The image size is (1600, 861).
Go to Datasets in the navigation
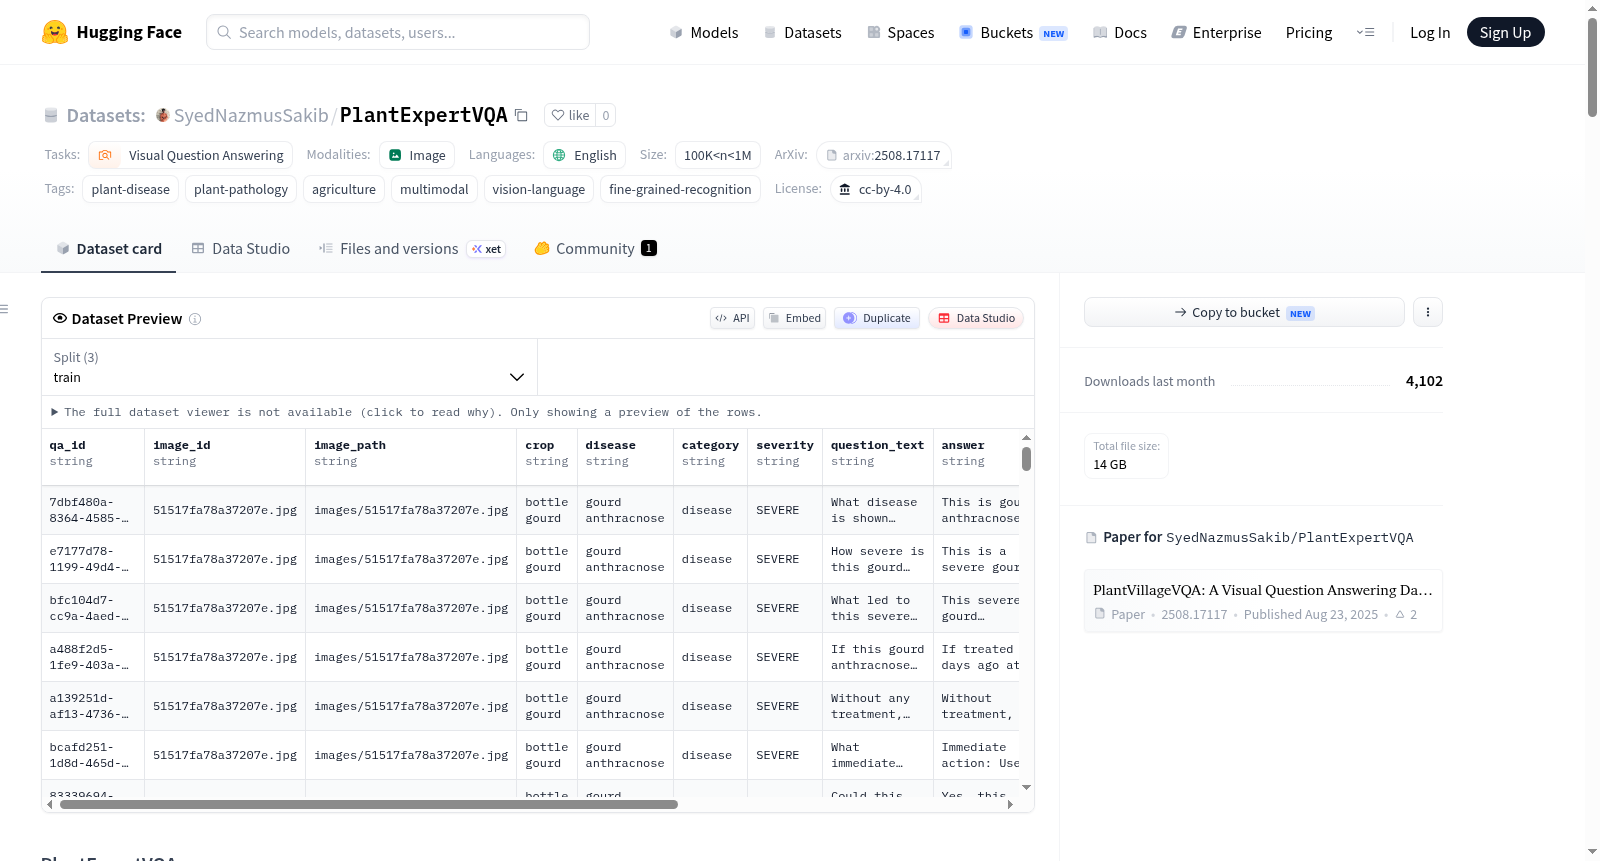click(x=803, y=32)
